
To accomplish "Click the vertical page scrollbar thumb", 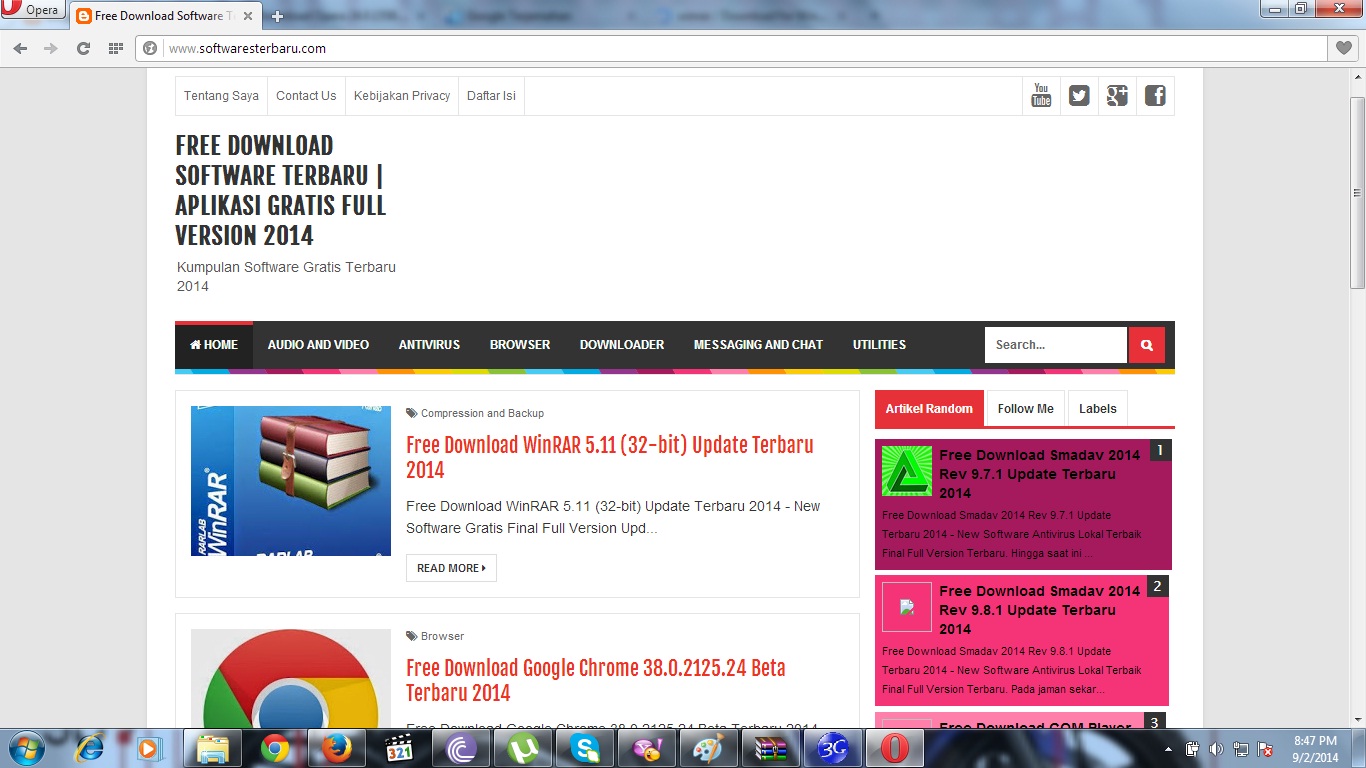I will point(1357,193).
